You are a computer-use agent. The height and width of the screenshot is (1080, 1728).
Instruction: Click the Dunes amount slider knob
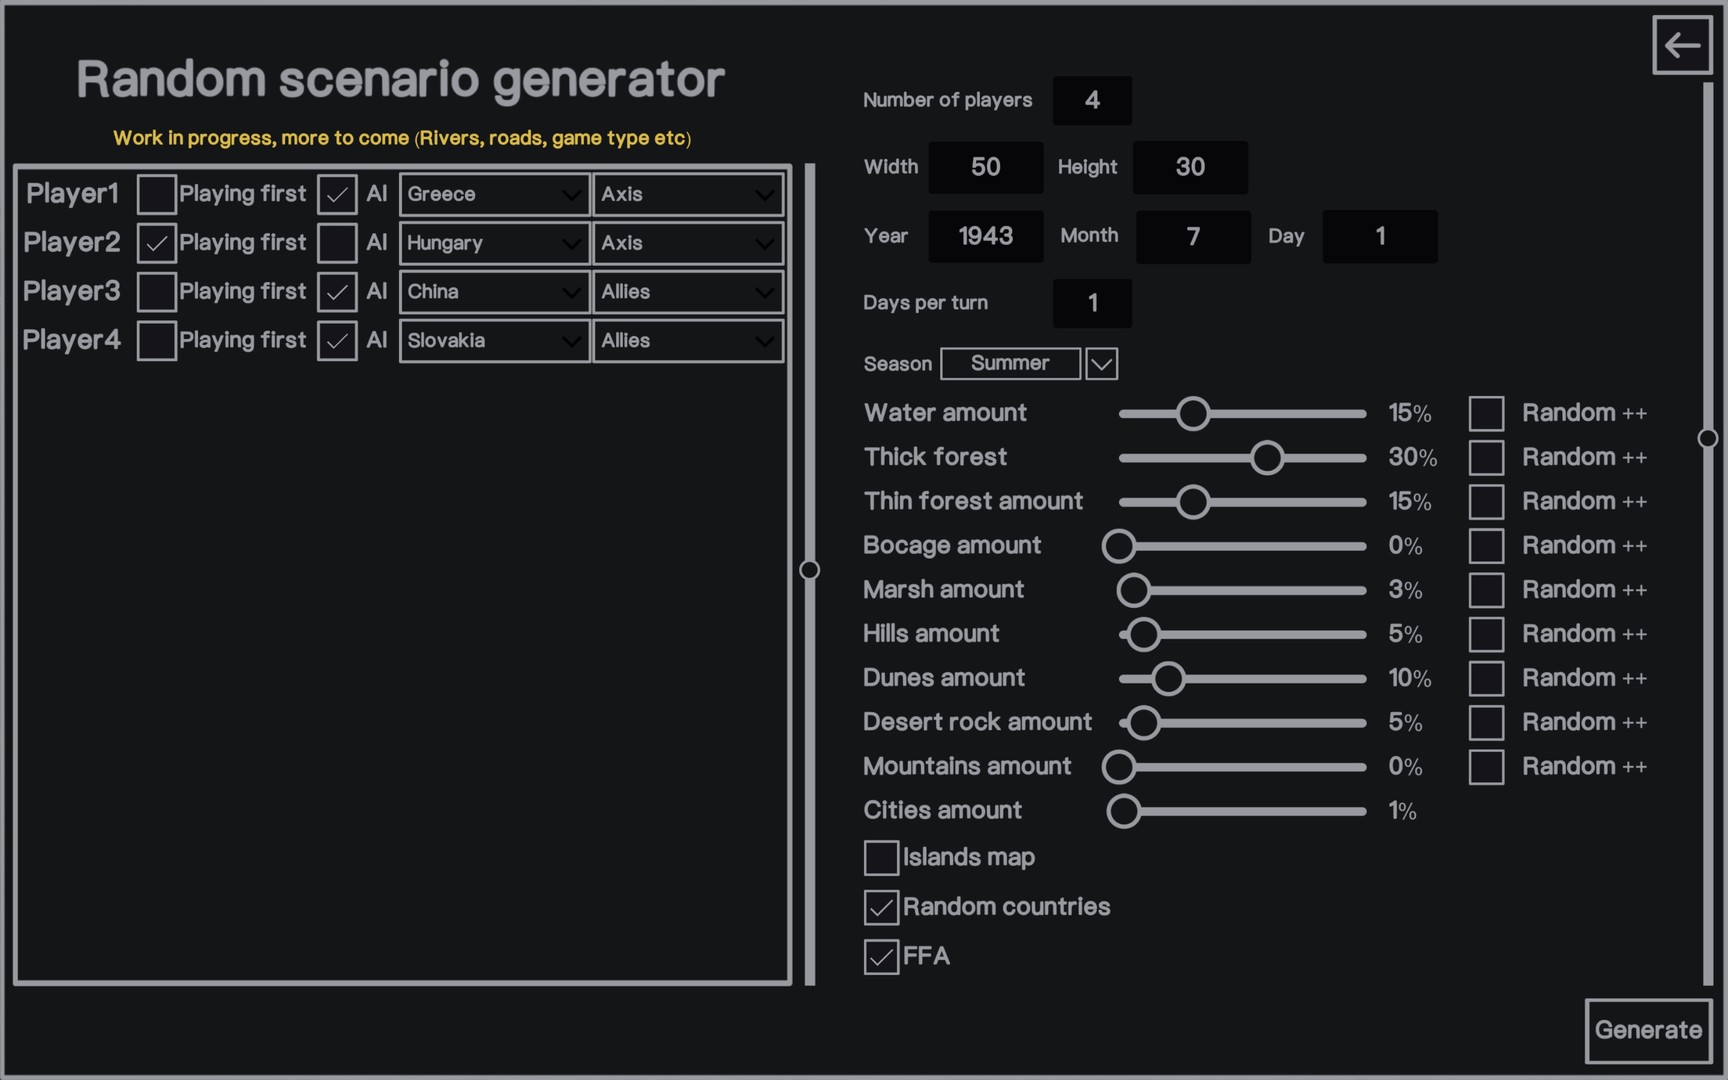[1168, 679]
